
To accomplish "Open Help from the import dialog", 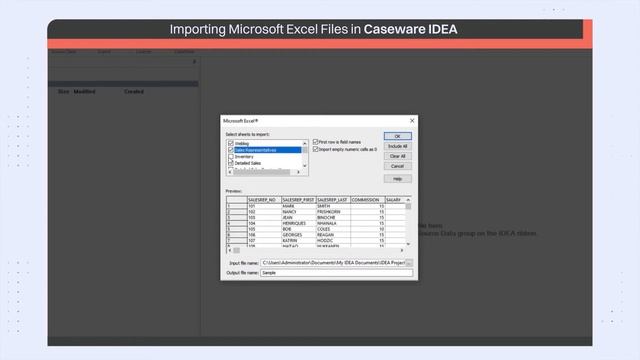I will [x=398, y=179].
